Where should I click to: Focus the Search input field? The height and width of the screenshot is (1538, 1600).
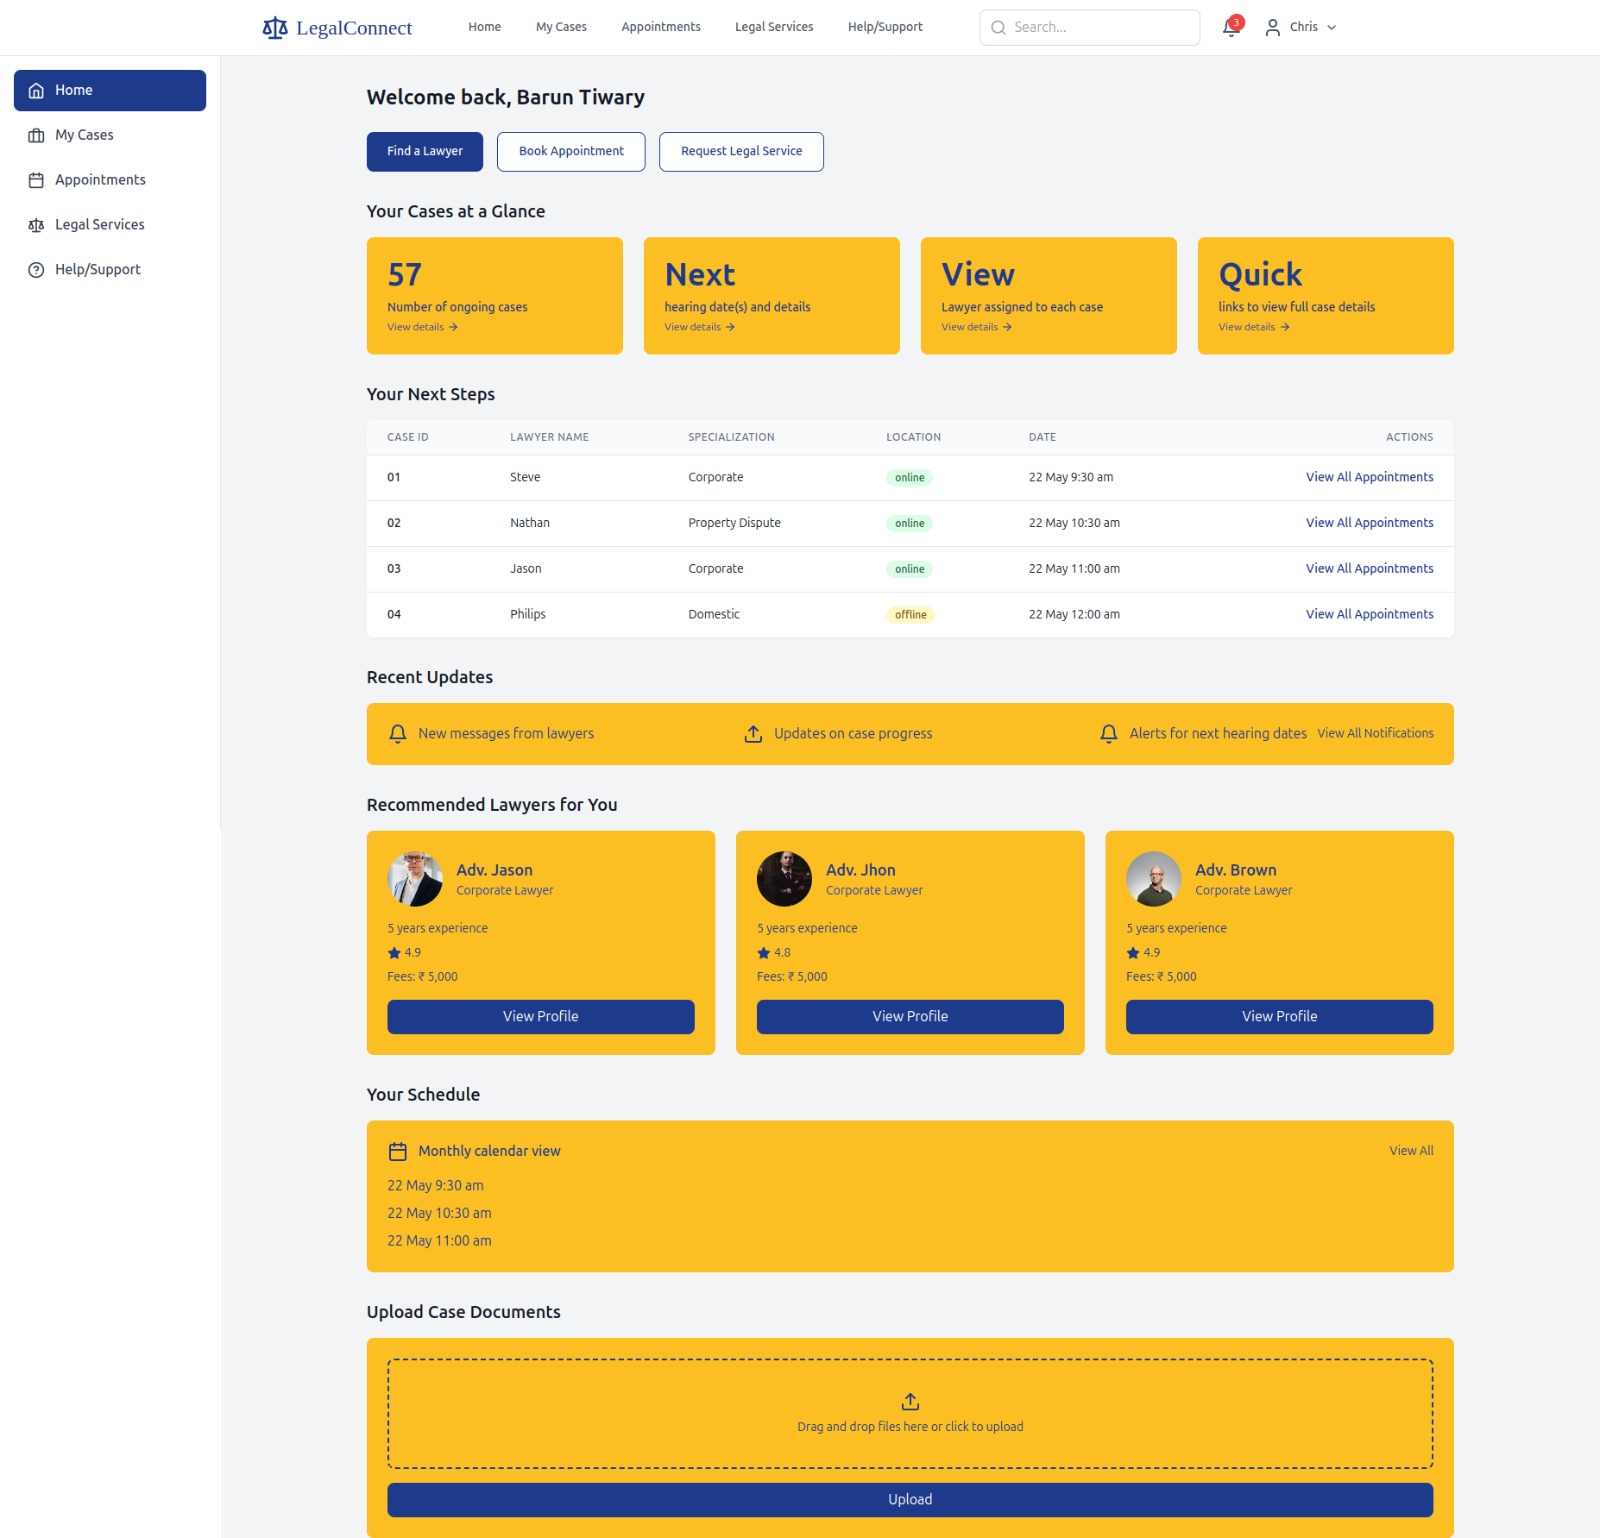tap(1090, 28)
